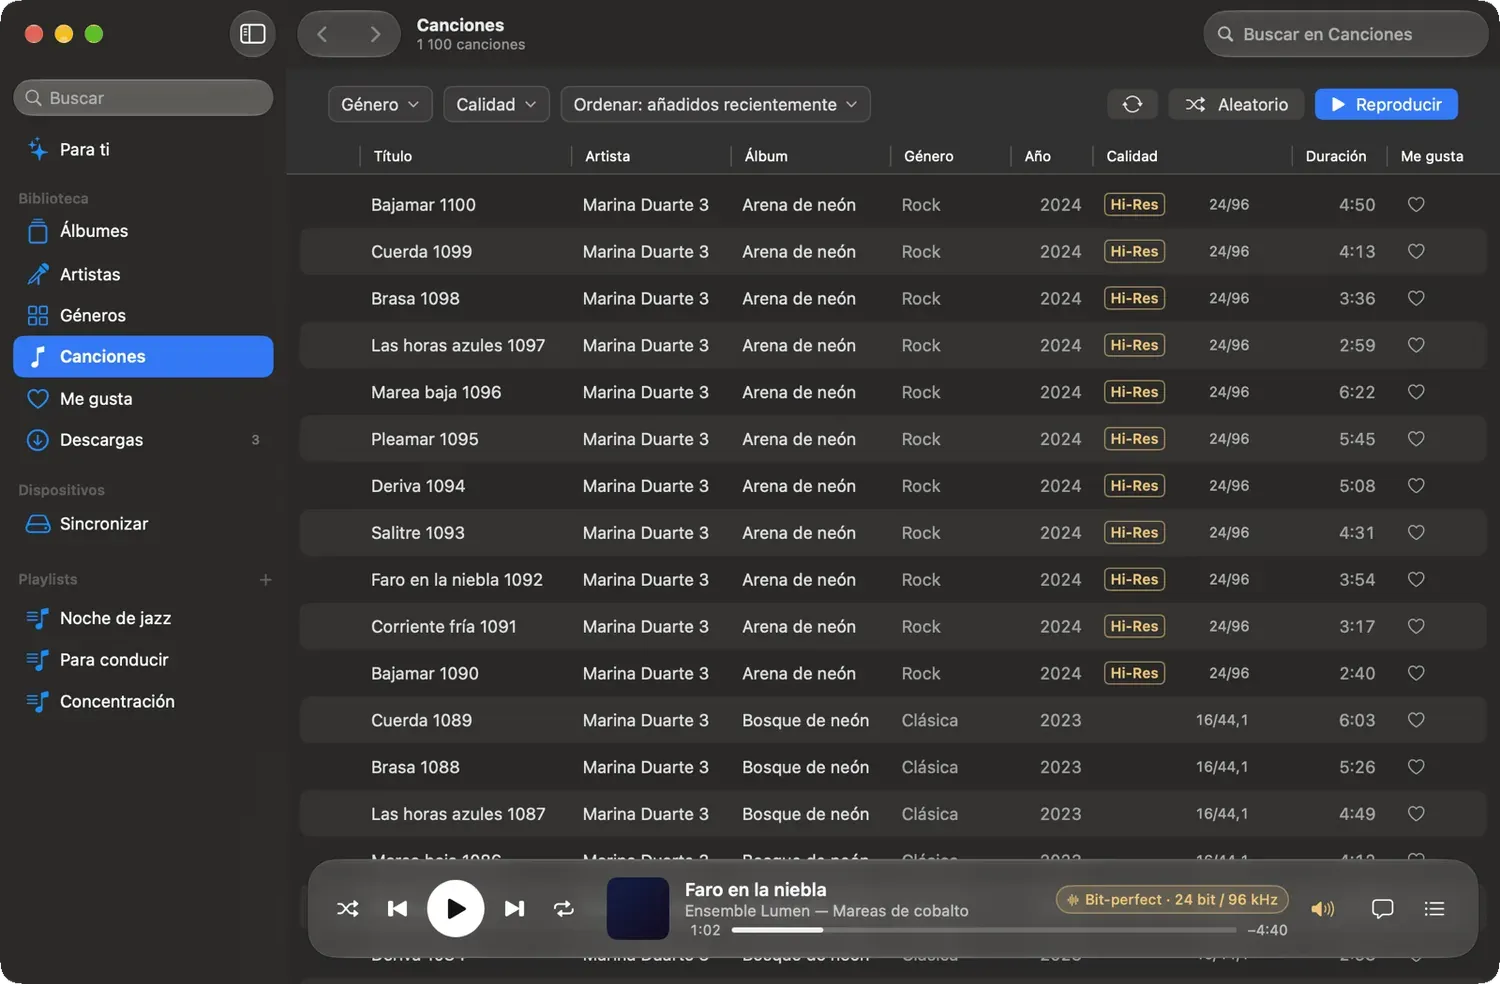Click the Reproducir button
The image size is (1500, 984).
click(x=1386, y=104)
